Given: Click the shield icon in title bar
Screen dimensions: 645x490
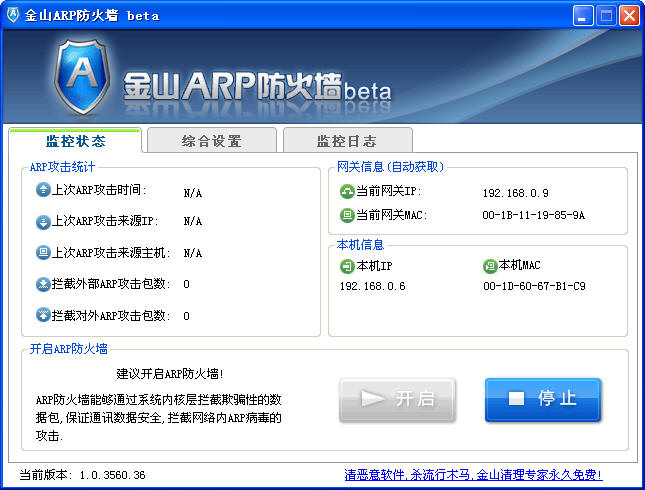Looking at the screenshot, I should [13, 15].
